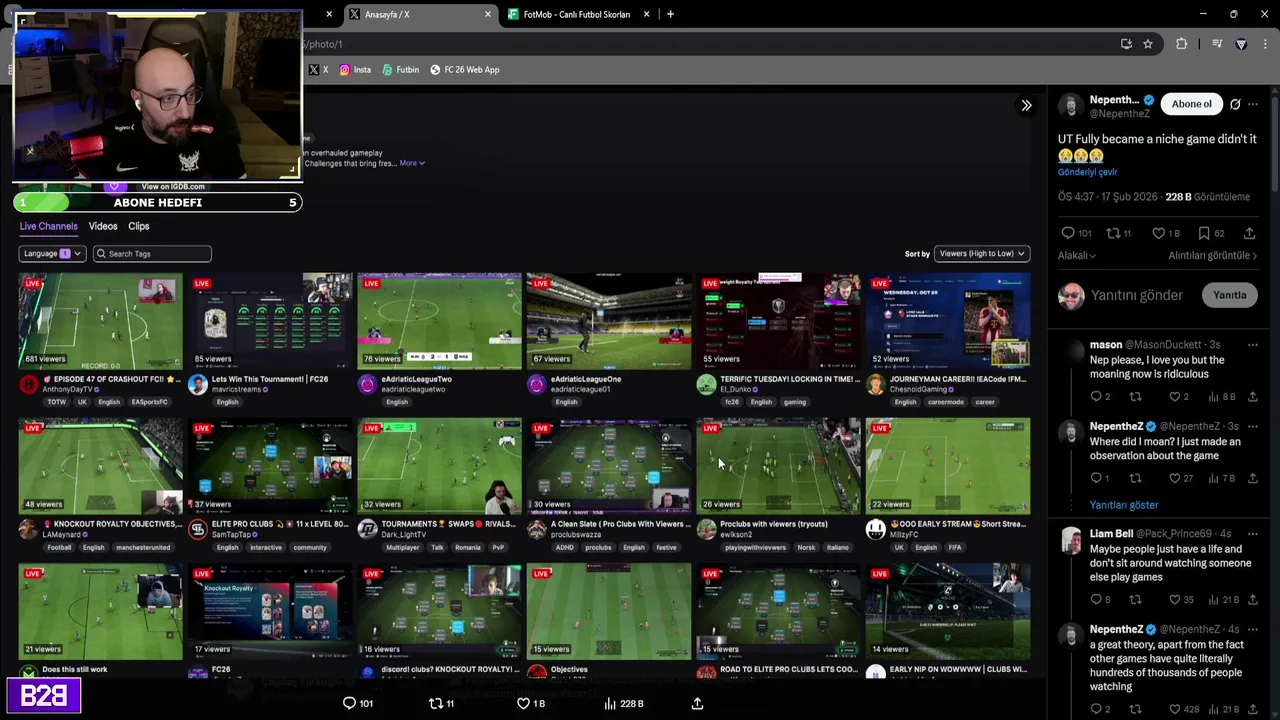This screenshot has width=1280, height=720.
Task: Open NepentheZ profile name in tweet header
Action: tap(1114, 100)
